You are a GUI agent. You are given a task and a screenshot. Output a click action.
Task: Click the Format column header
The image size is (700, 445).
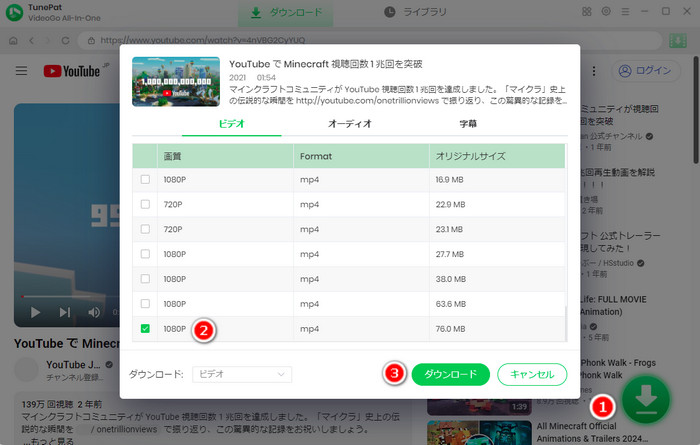point(361,156)
